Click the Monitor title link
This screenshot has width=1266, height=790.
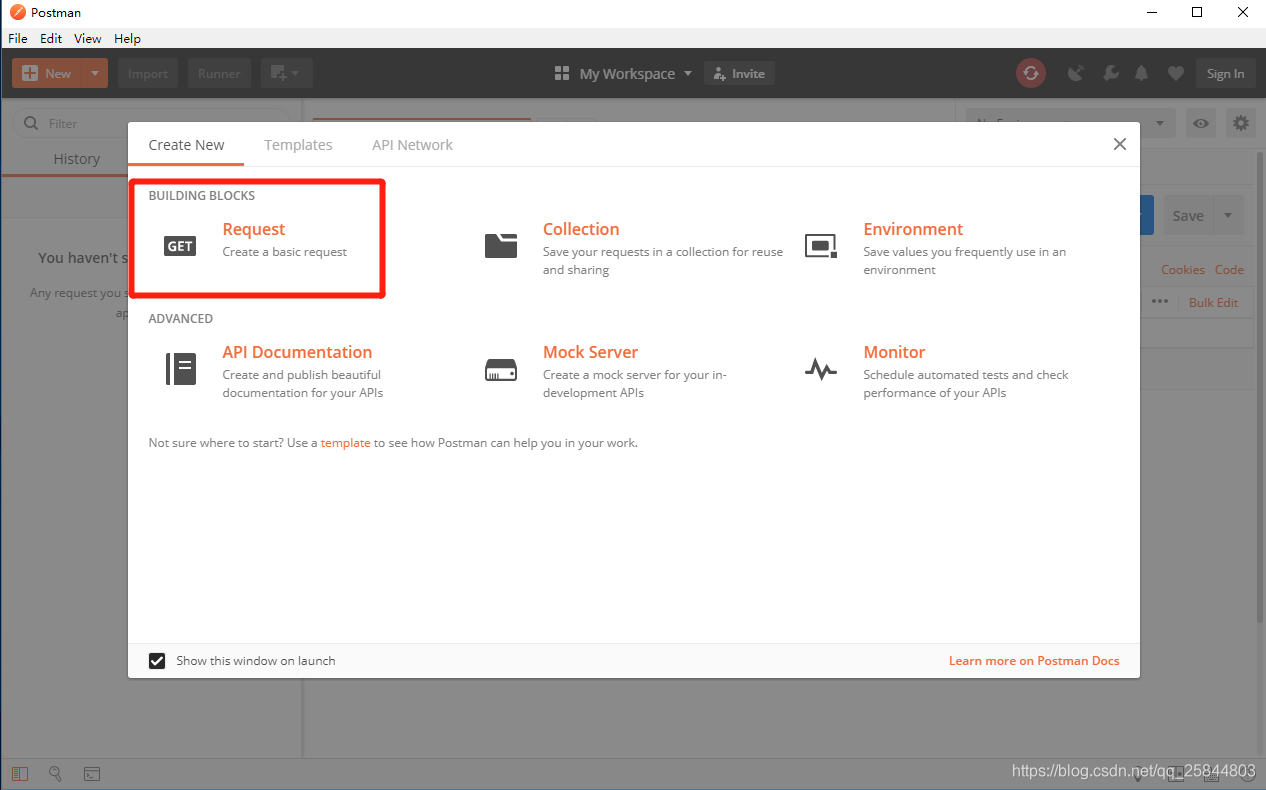894,352
